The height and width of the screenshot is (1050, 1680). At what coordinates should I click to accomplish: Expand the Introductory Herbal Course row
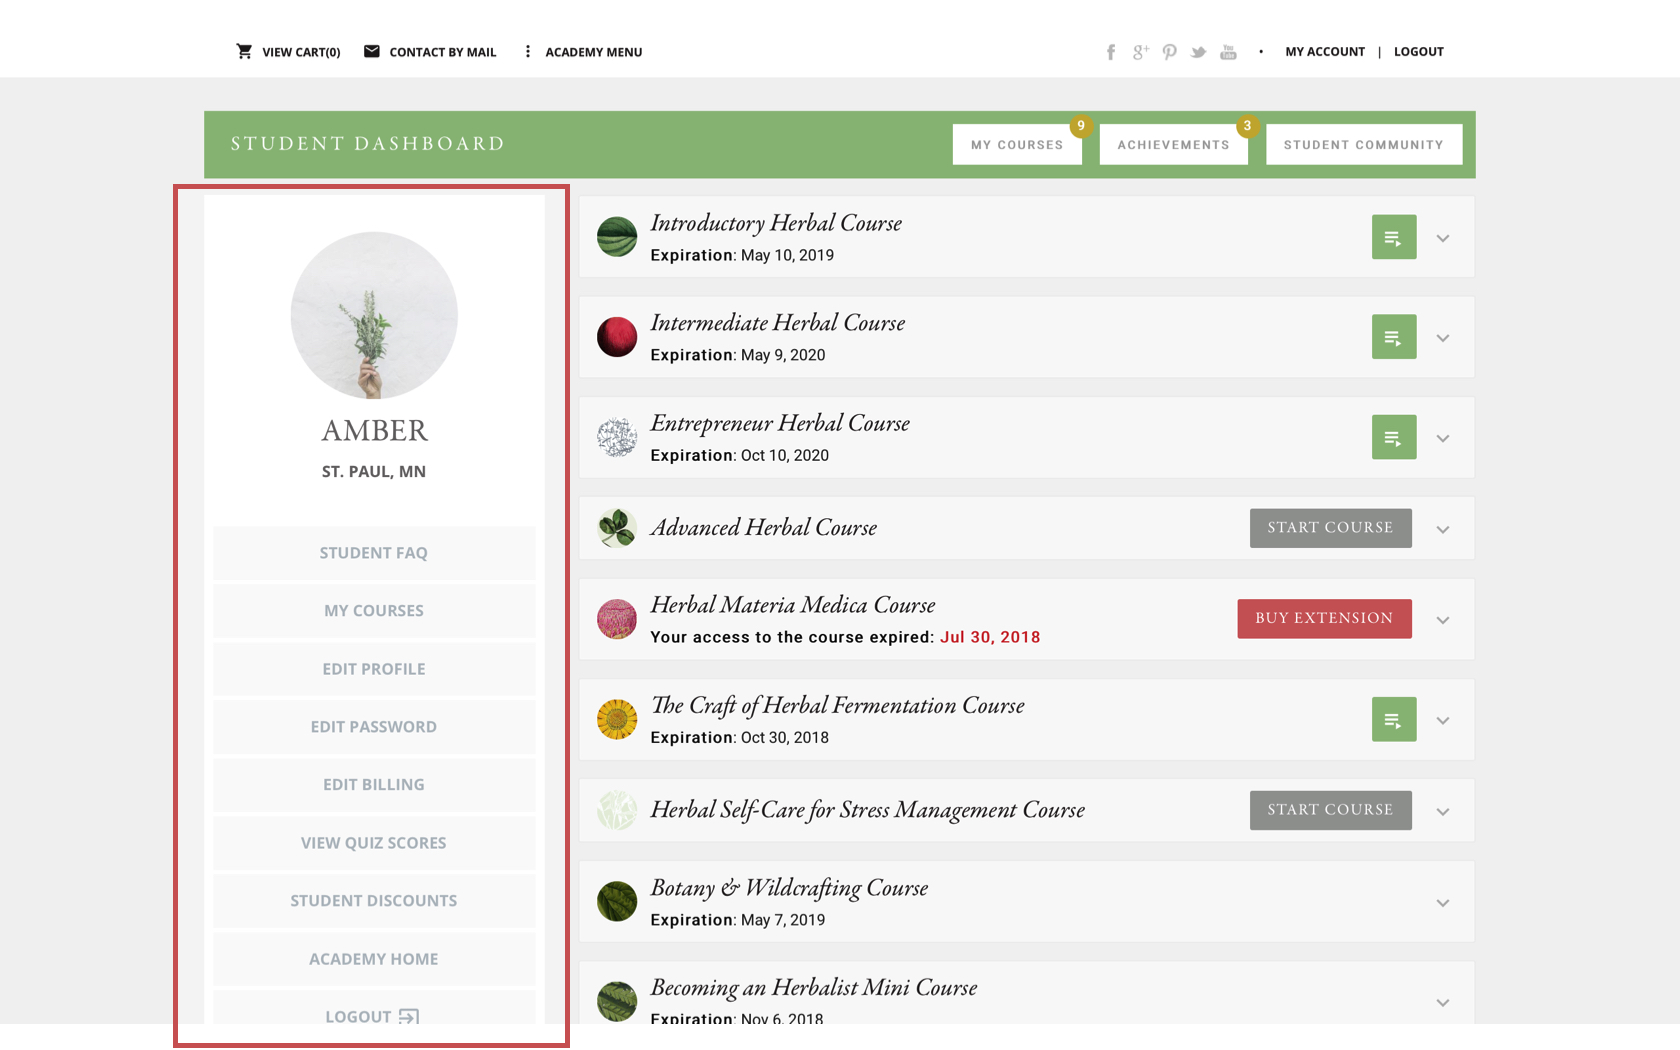1443,238
